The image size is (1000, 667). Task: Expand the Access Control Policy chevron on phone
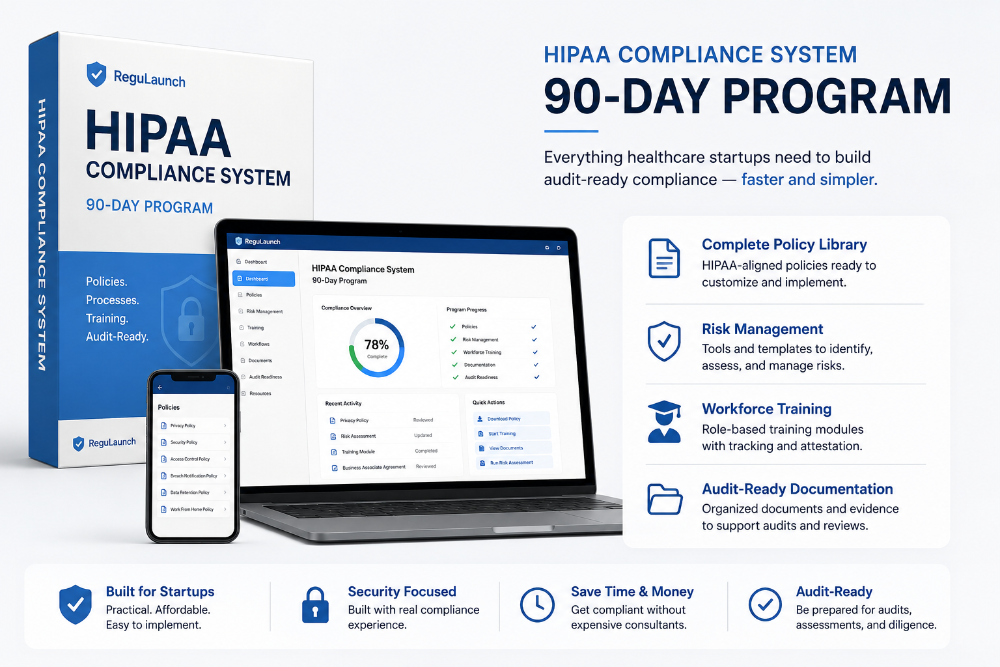click(x=225, y=458)
